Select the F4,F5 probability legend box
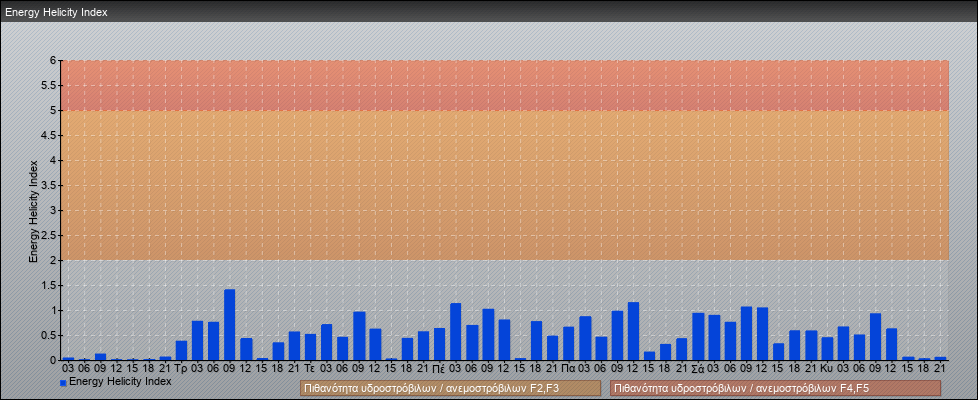This screenshot has width=978, height=400. coord(775,388)
